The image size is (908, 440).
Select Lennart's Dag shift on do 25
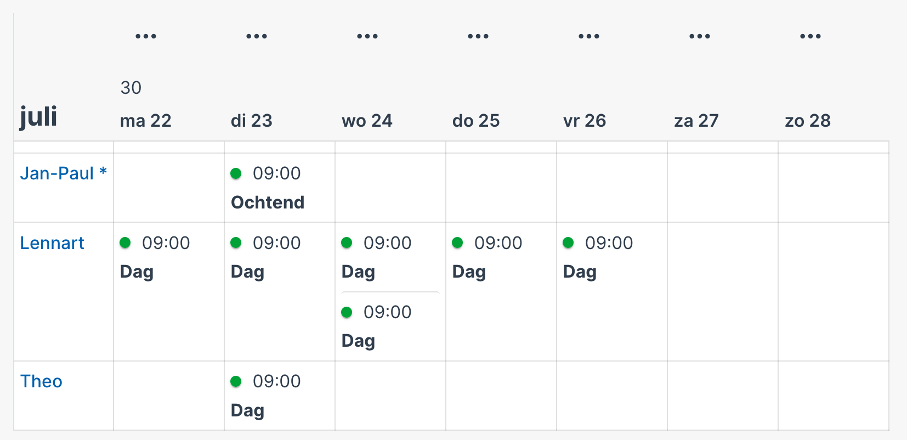coord(501,257)
